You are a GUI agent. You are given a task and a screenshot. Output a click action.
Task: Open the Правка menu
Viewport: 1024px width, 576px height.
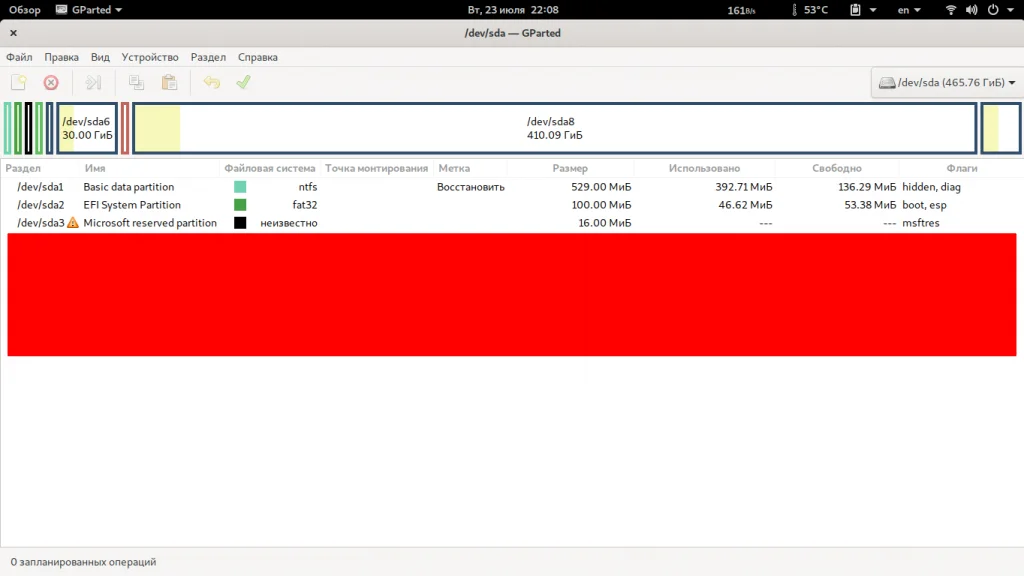coord(61,57)
